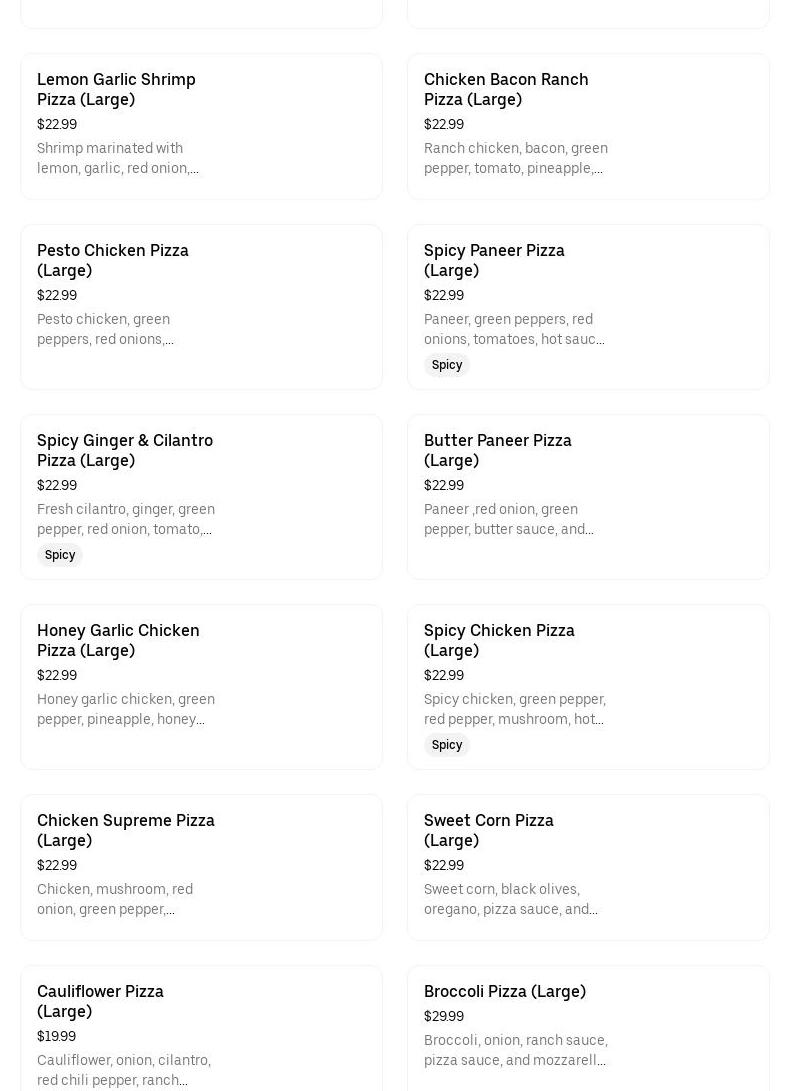Click the Sweet Corn Pizza ingredients description
Viewport: 804px width, 1091px height.
coord(511,899)
